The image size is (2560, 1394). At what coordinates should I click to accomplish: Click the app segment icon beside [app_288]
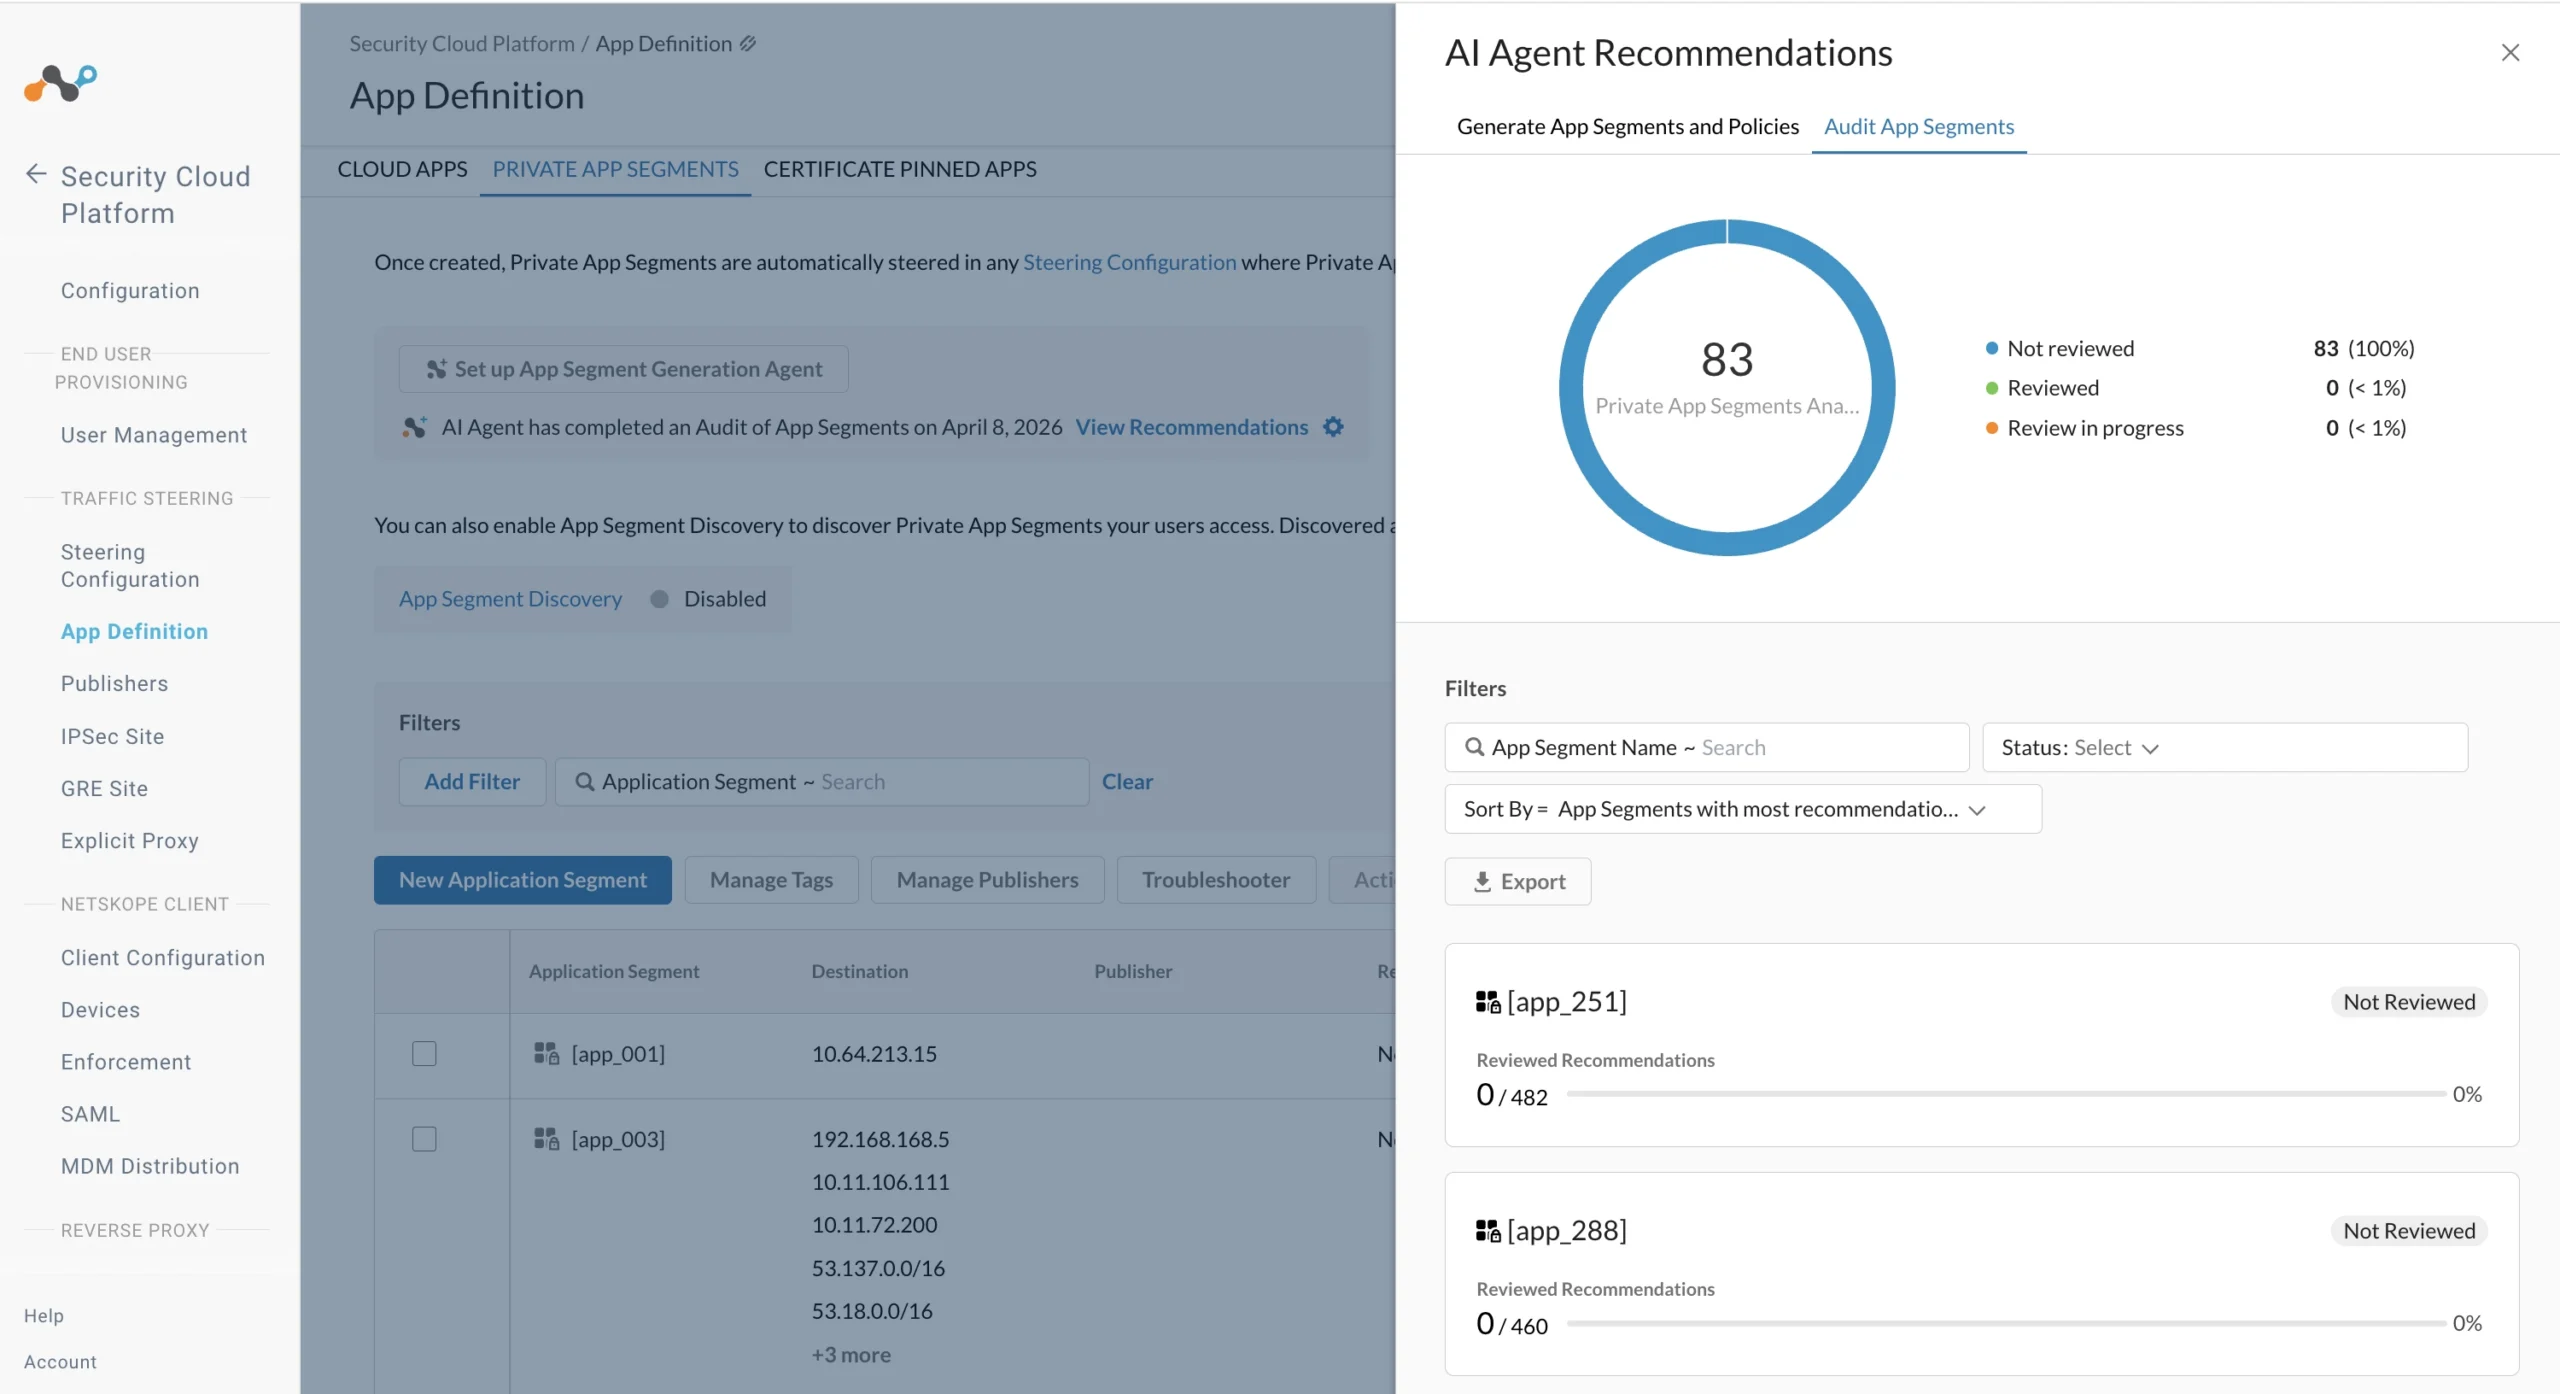[1488, 1231]
